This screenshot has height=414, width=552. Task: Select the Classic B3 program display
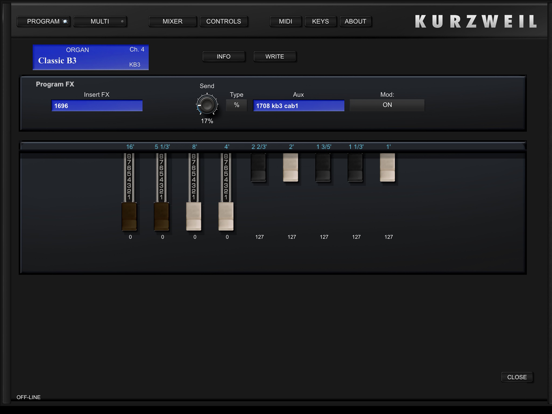(x=91, y=57)
